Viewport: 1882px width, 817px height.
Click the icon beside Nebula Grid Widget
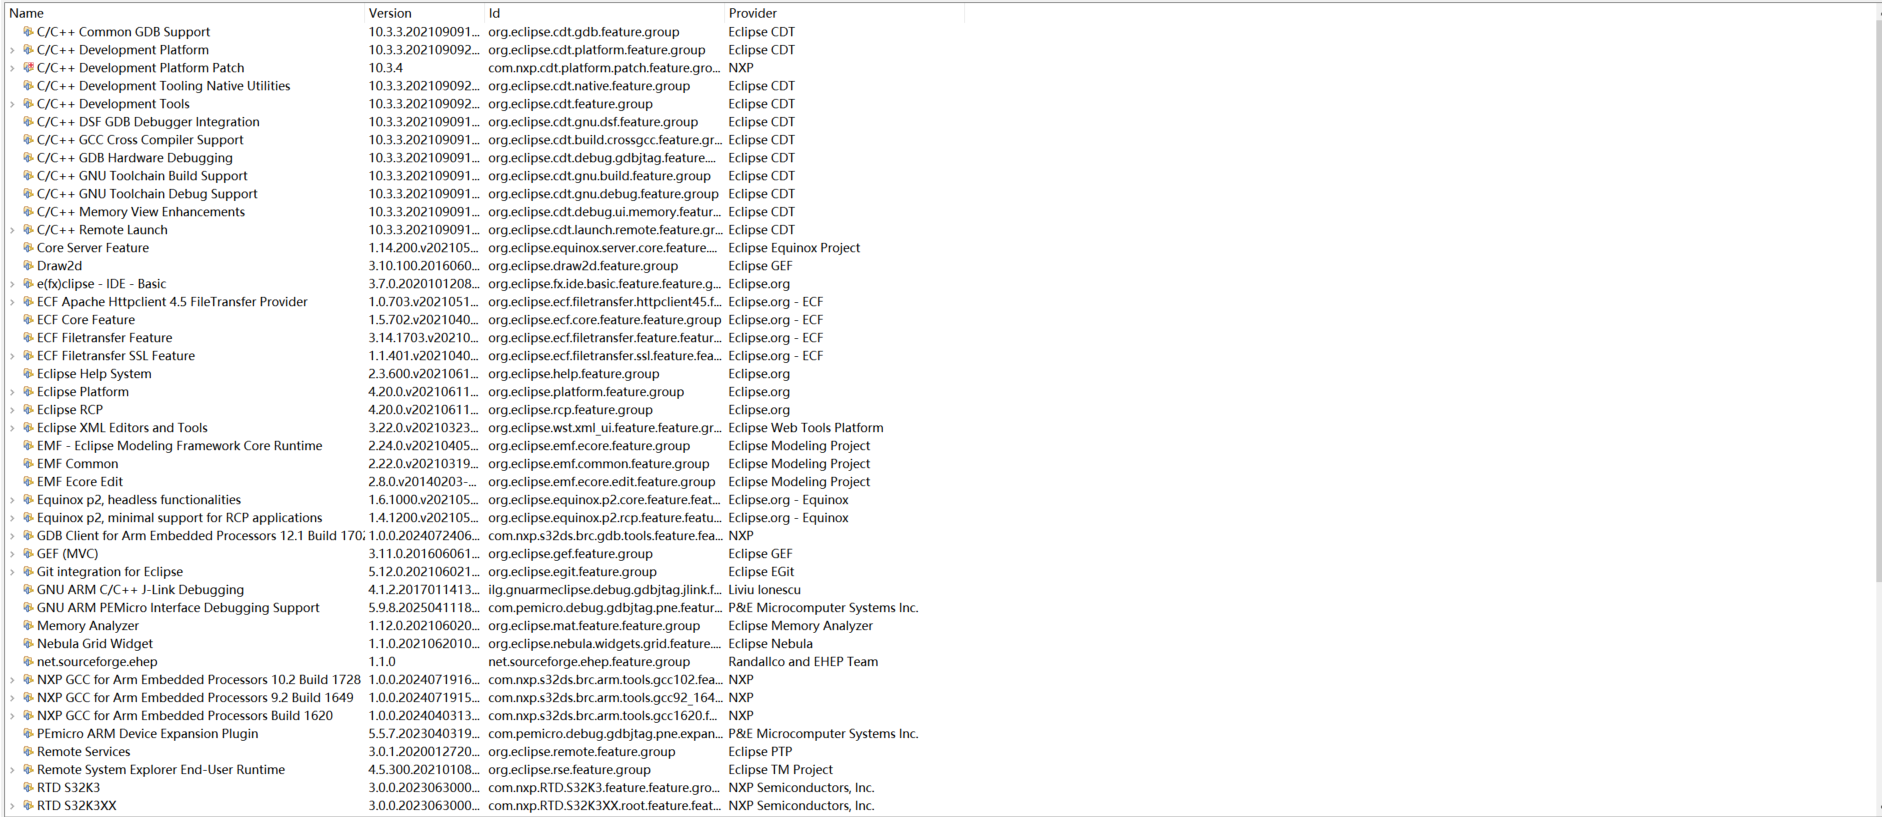28,644
